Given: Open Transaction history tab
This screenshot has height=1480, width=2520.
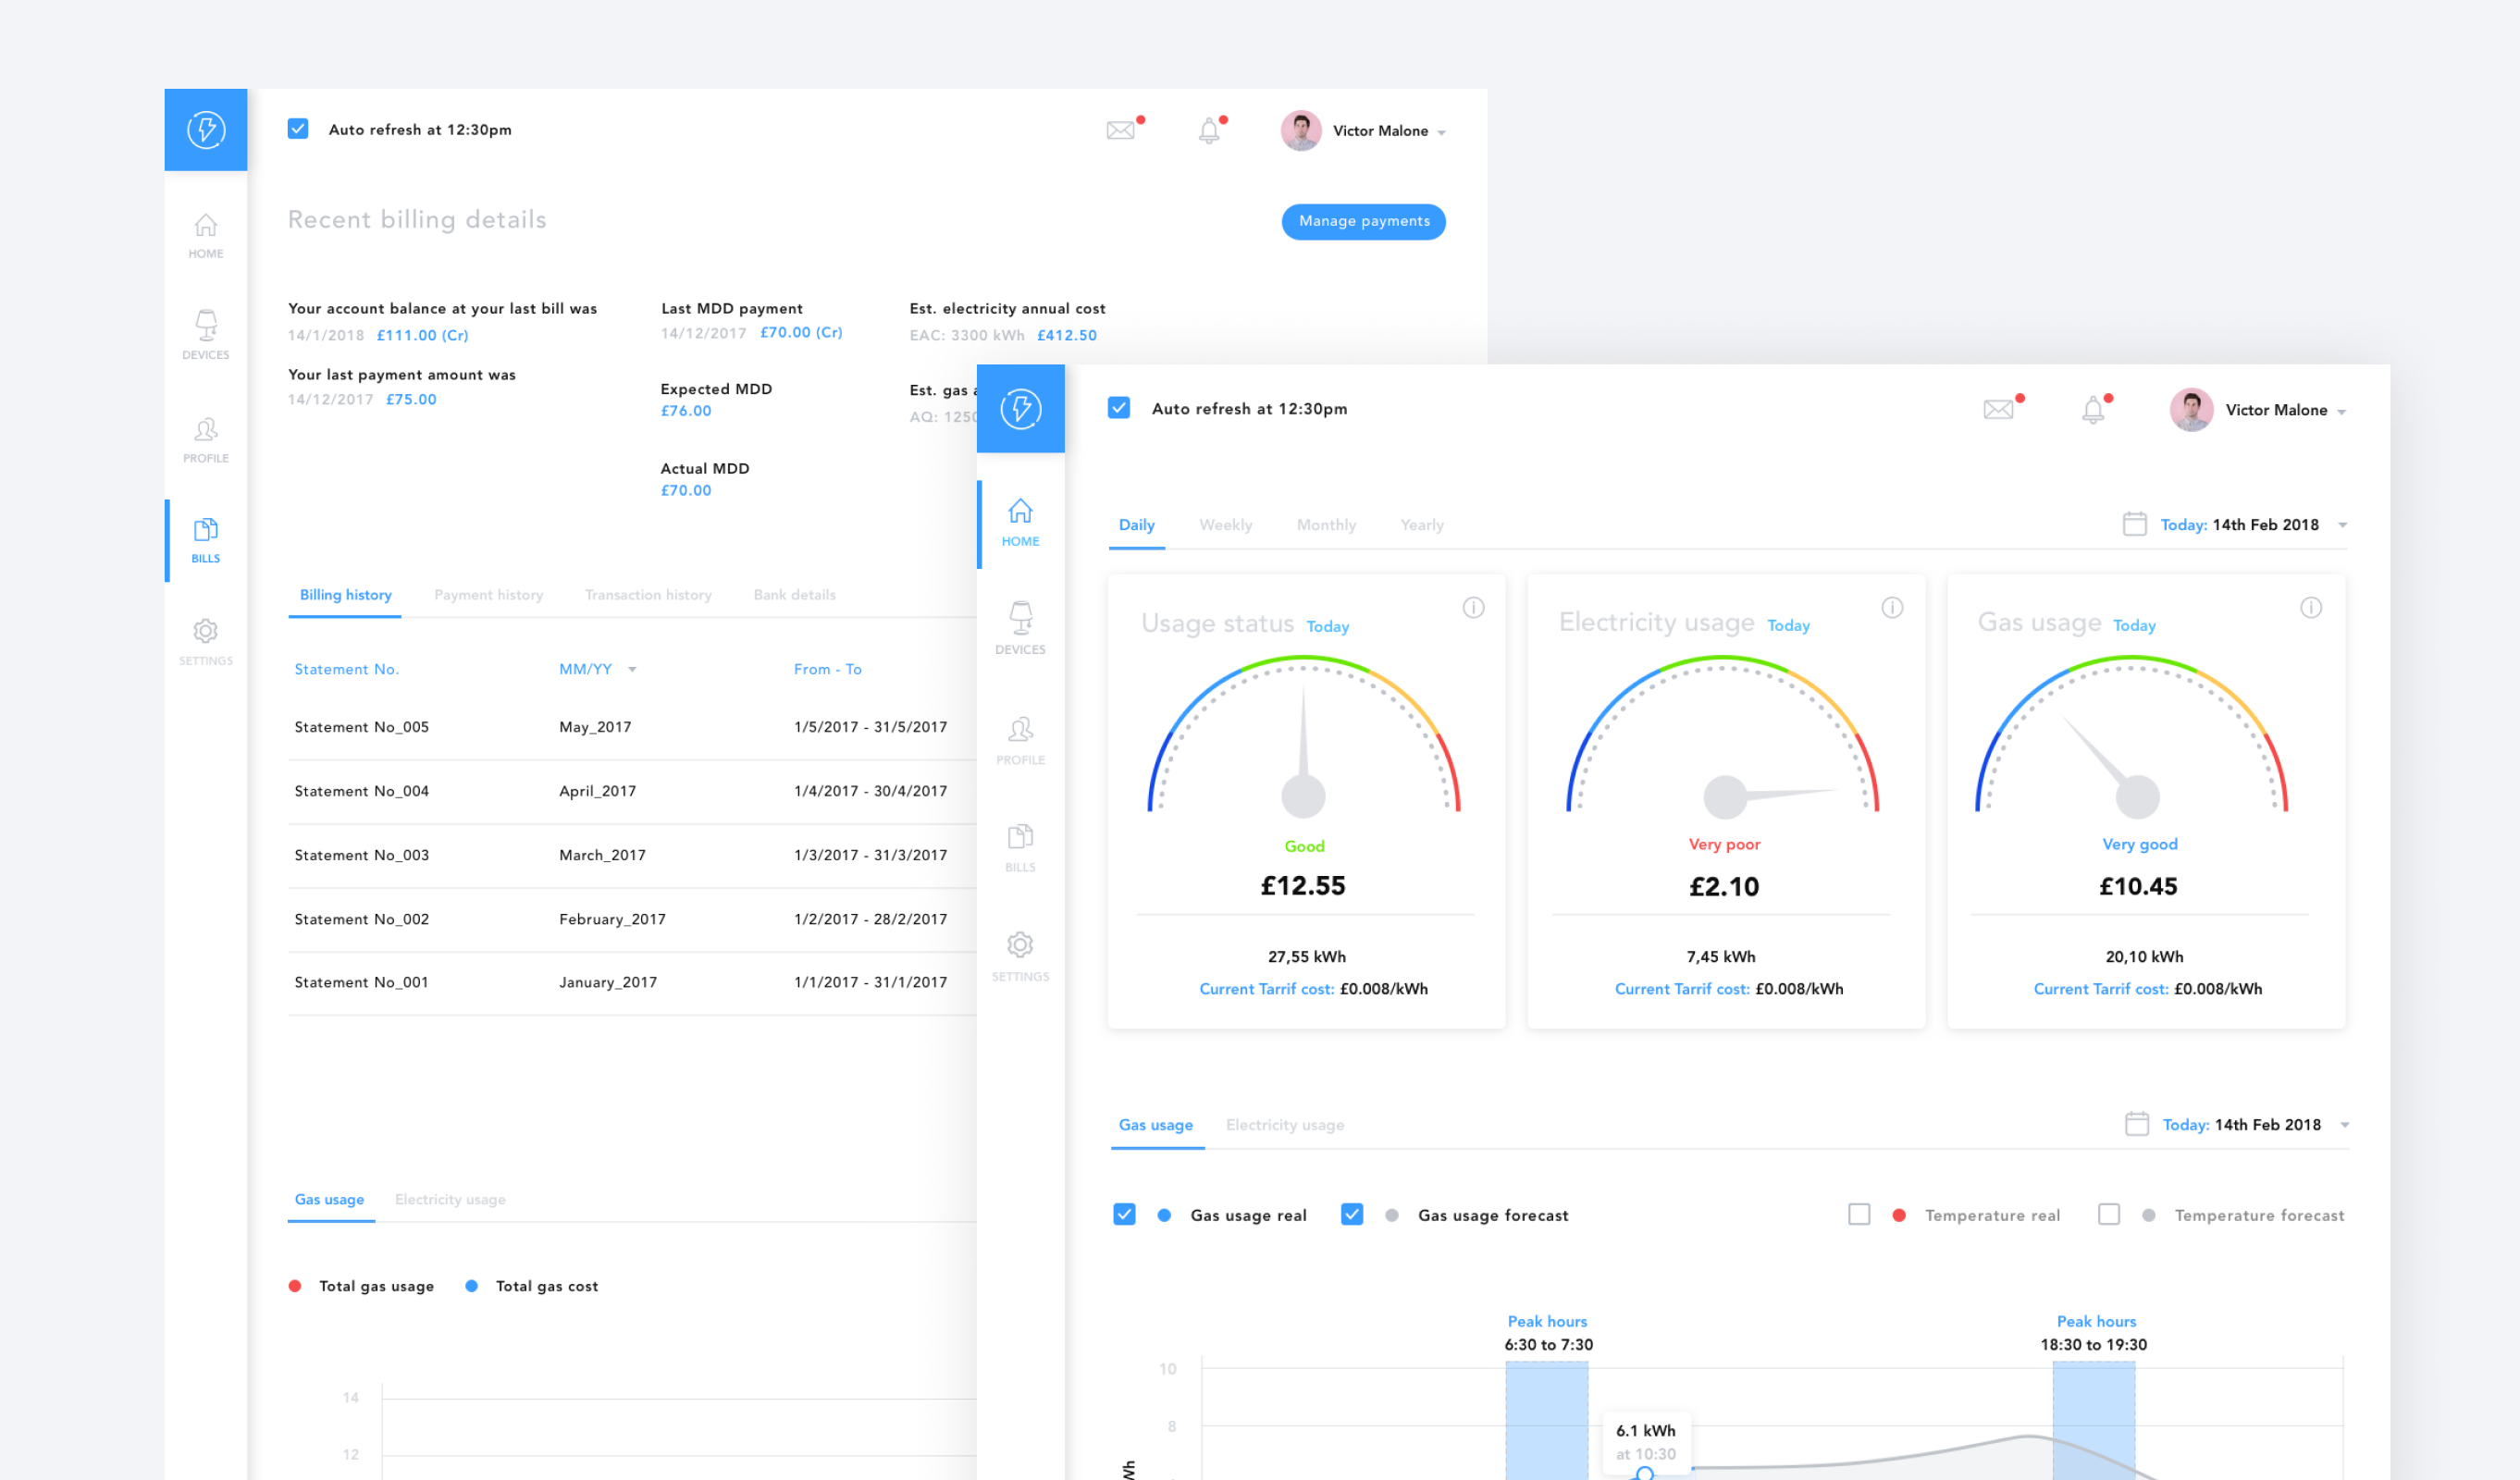Looking at the screenshot, I should (648, 595).
